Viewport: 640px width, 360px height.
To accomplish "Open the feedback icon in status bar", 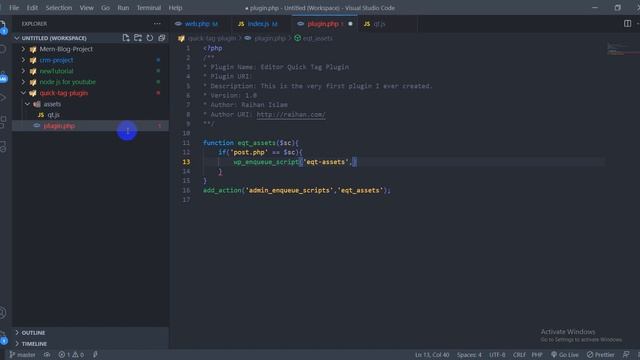I will coord(626,355).
